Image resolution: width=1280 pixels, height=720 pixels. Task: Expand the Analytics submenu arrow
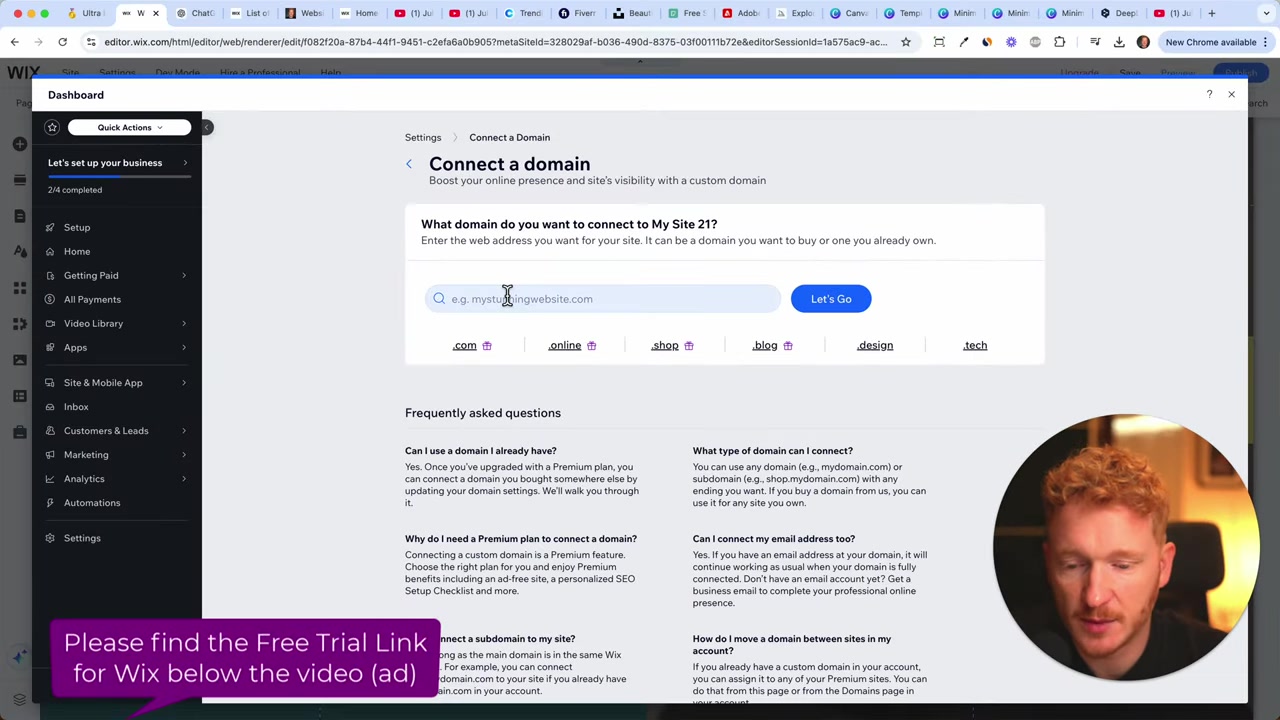point(184,478)
